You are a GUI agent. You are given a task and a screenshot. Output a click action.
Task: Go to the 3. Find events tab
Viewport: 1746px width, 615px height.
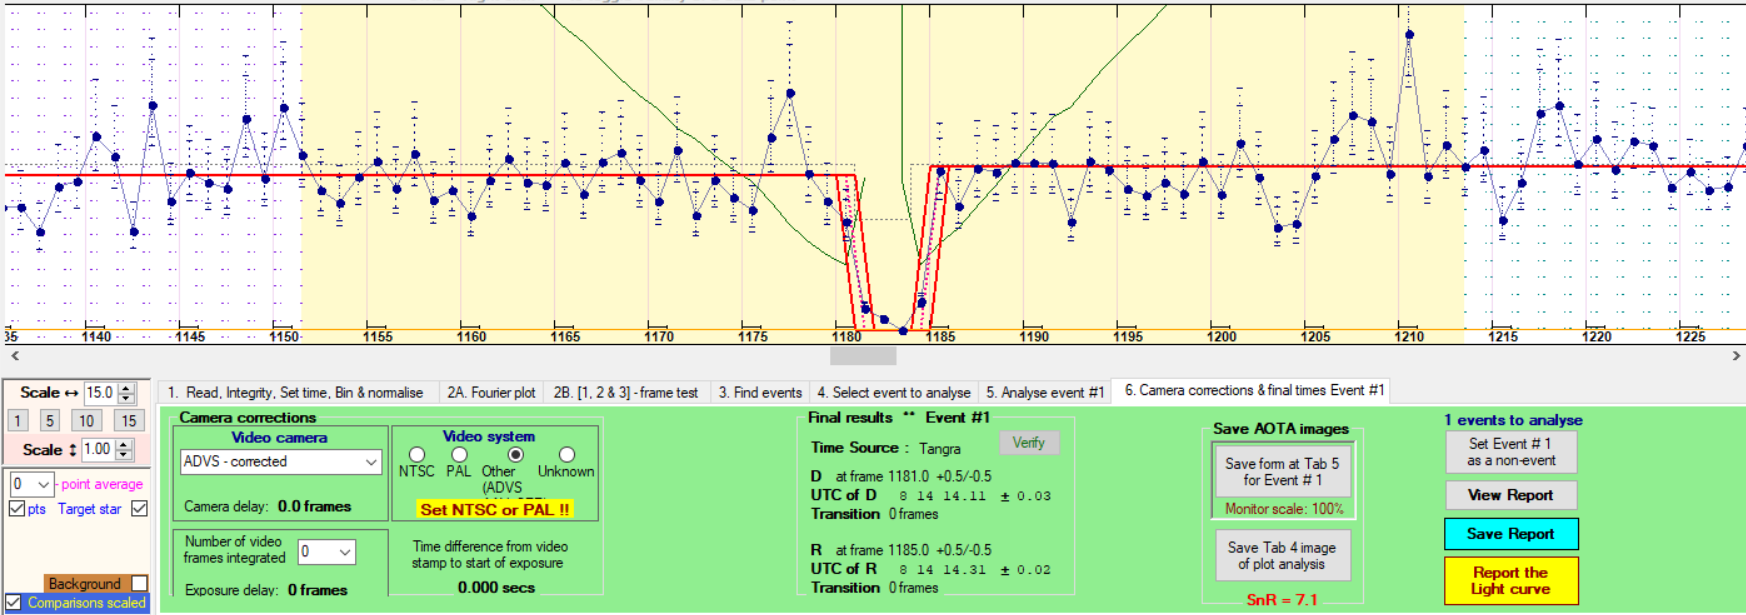pyautogui.click(x=759, y=392)
